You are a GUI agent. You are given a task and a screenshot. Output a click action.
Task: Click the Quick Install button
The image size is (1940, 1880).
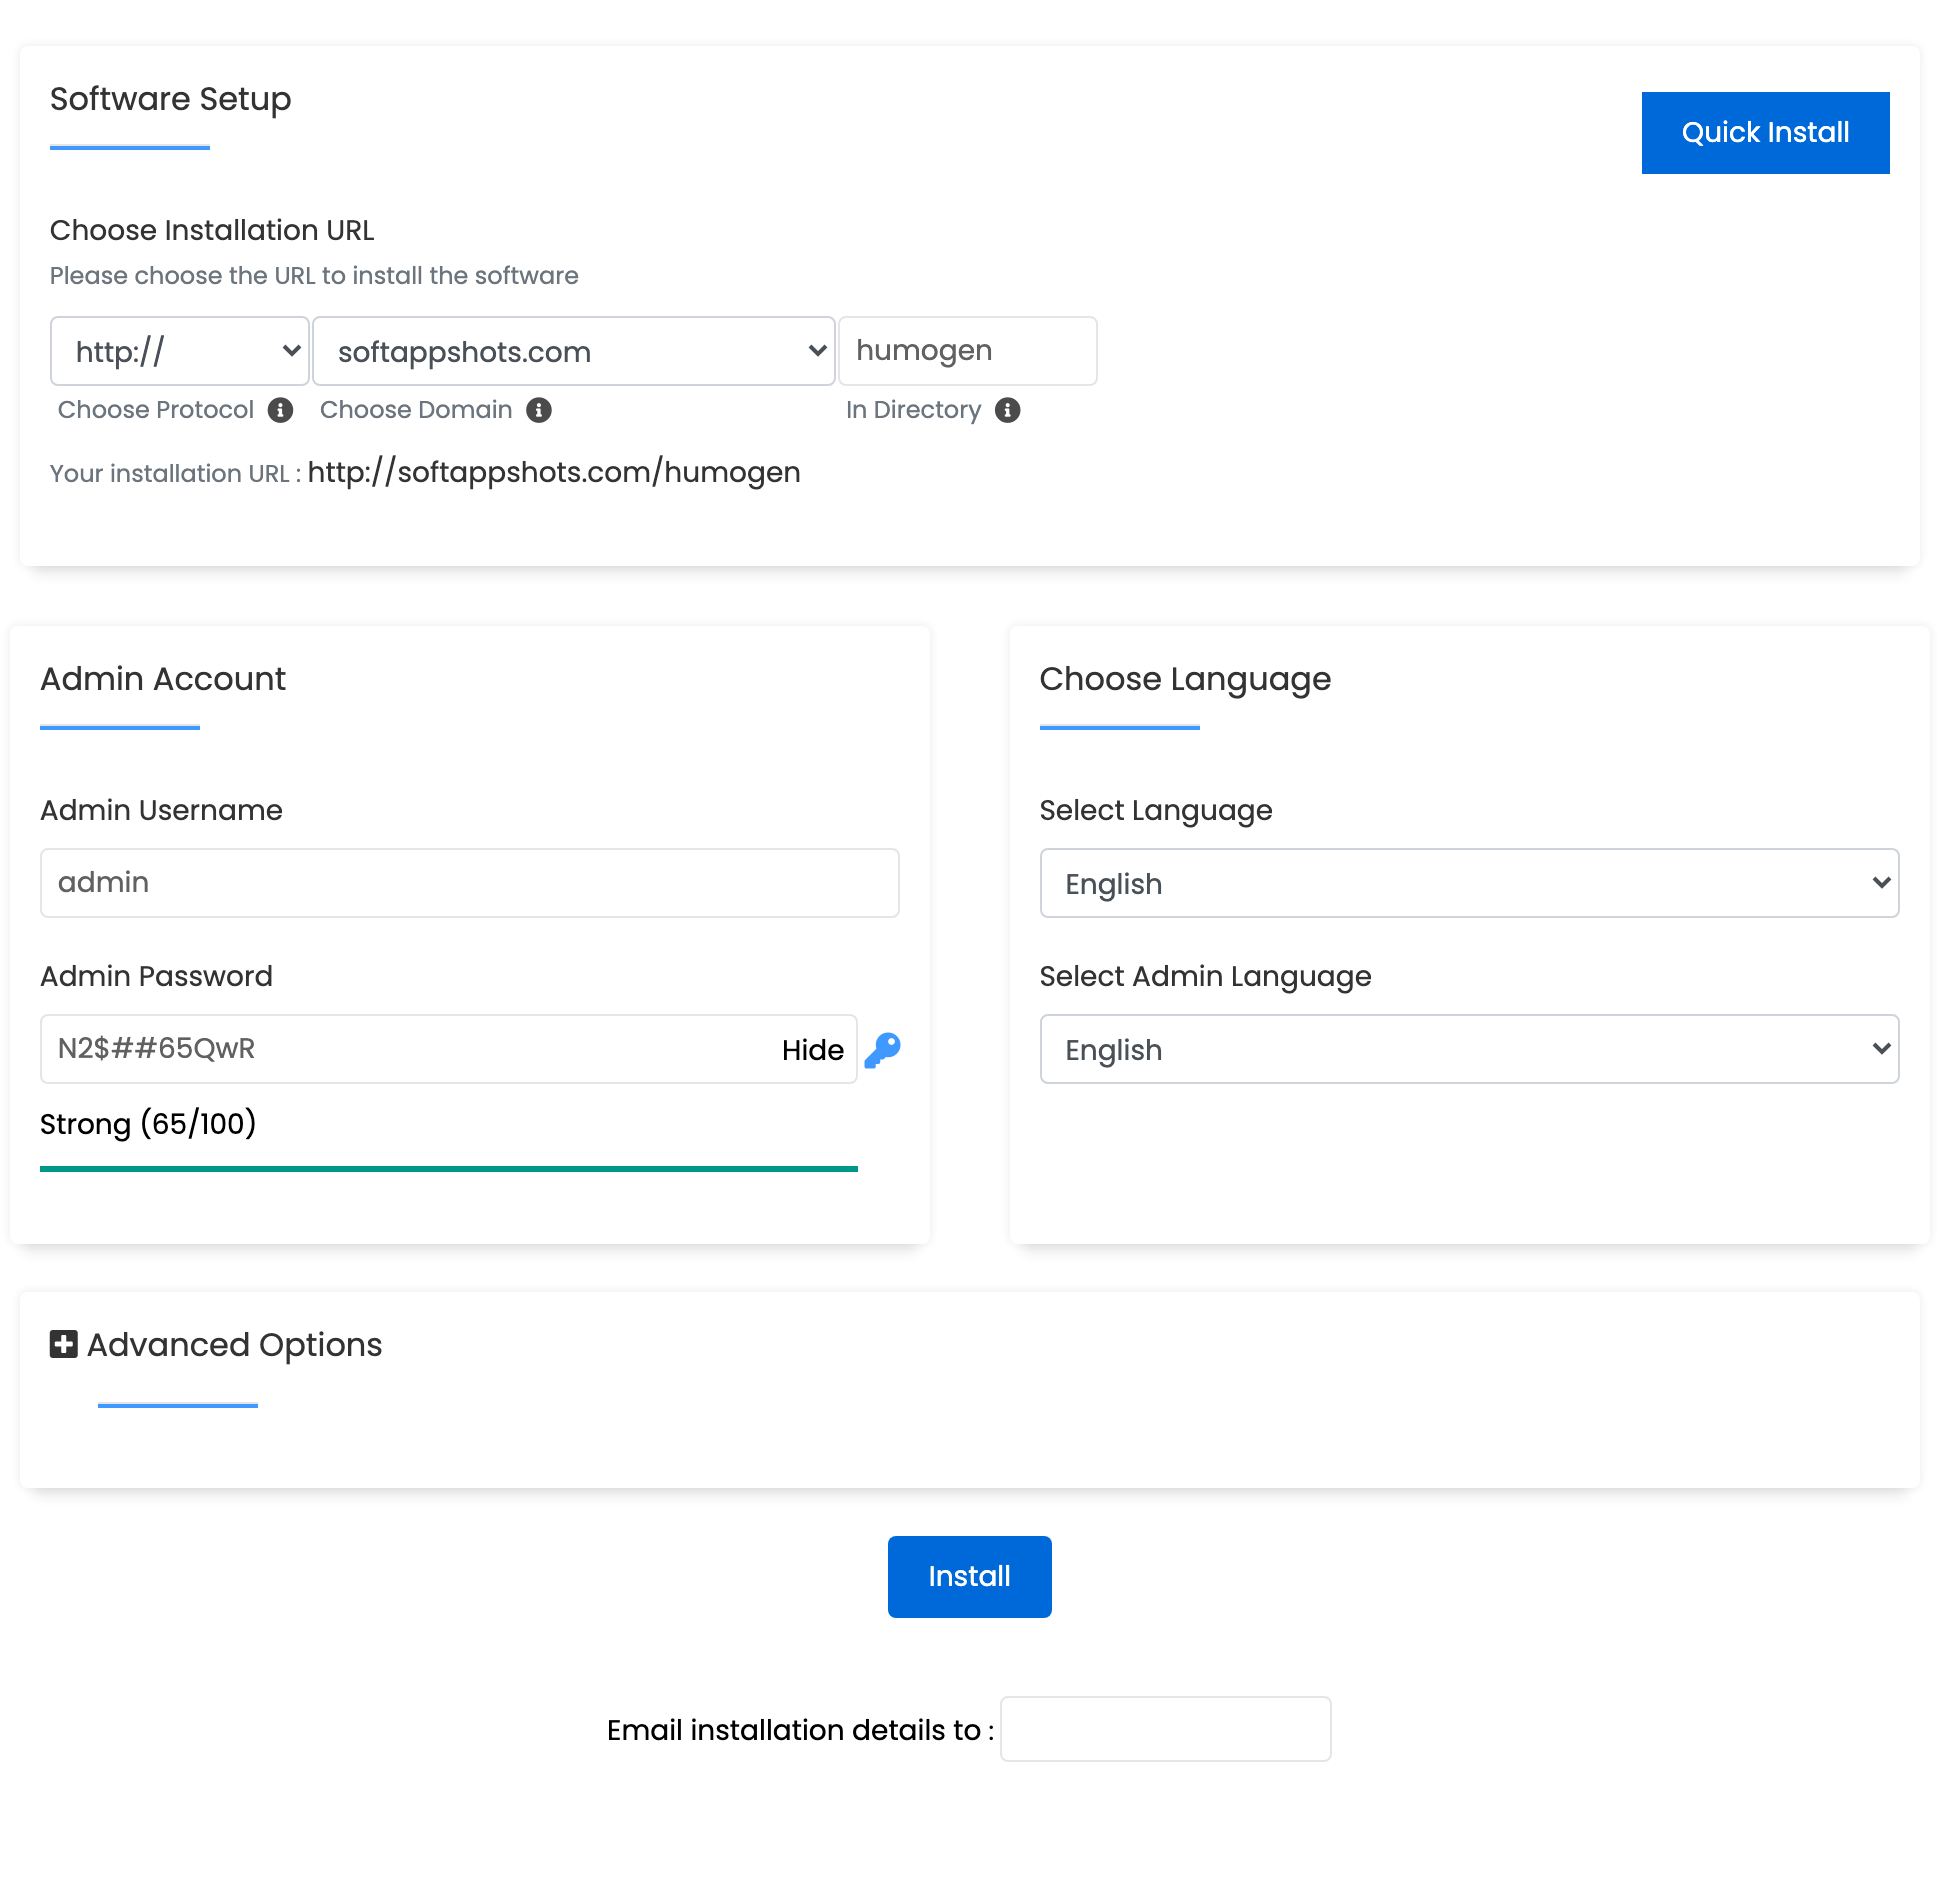1764,131
